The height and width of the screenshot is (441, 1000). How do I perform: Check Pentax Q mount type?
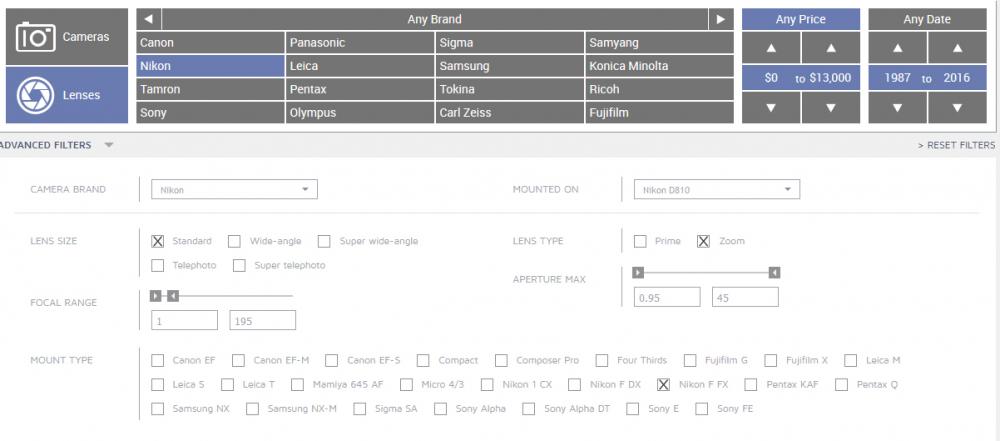coord(841,385)
